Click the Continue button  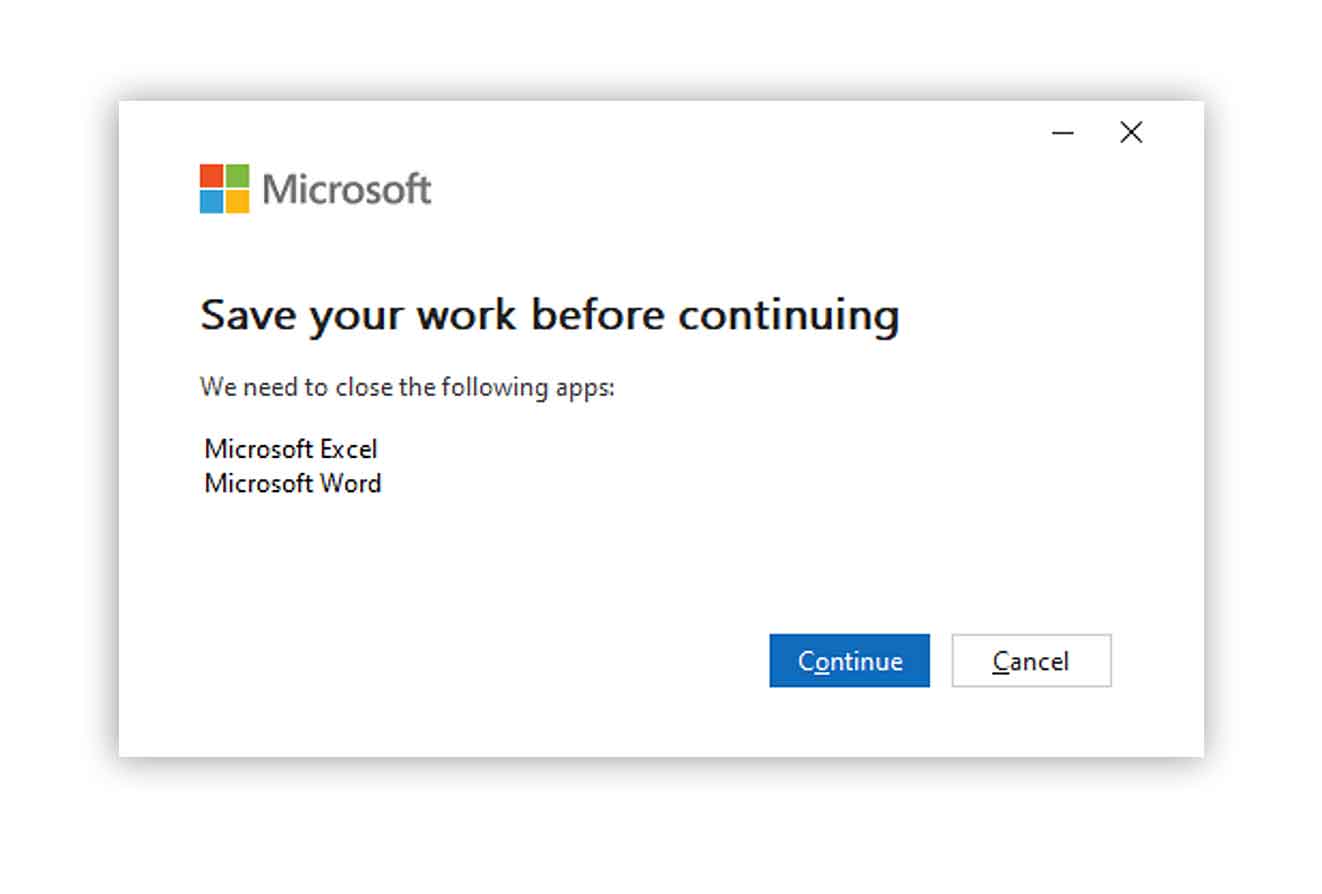coord(849,661)
